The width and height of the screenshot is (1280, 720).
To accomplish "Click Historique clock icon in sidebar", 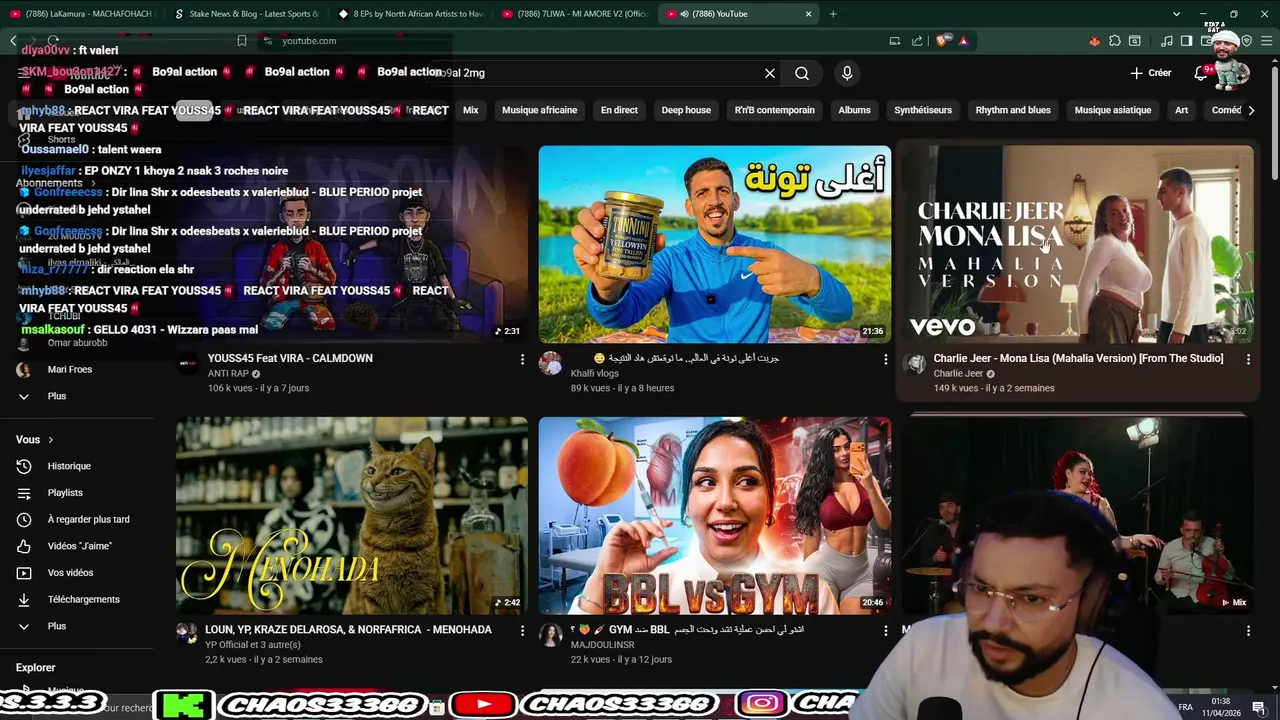I will 24,466.
